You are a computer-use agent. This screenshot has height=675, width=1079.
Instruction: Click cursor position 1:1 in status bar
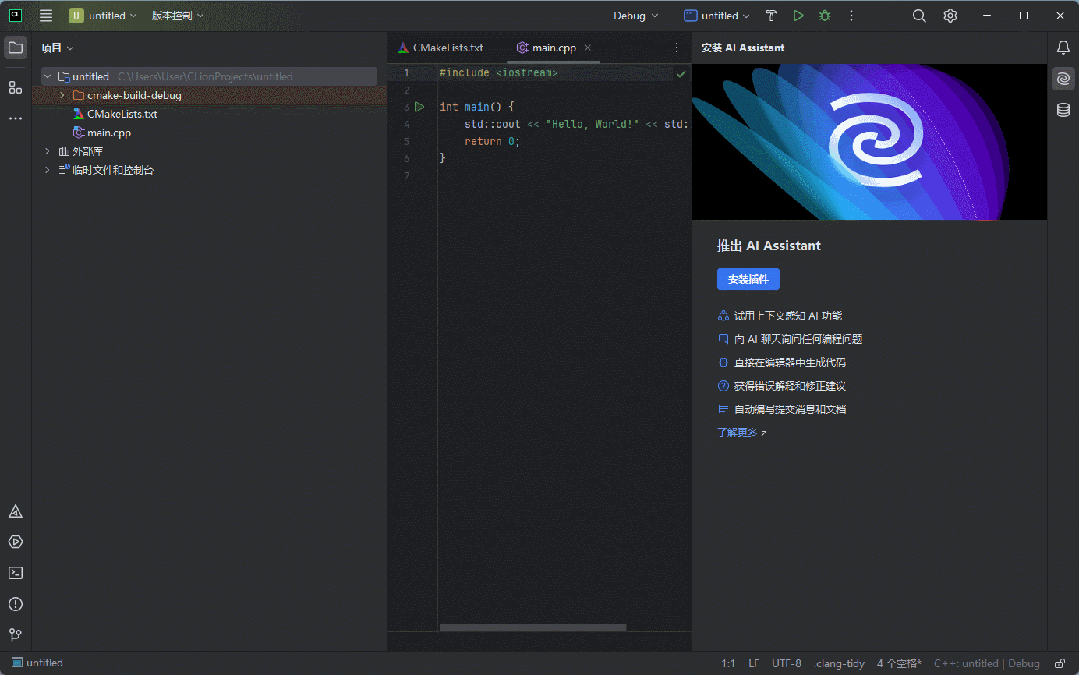click(728, 663)
